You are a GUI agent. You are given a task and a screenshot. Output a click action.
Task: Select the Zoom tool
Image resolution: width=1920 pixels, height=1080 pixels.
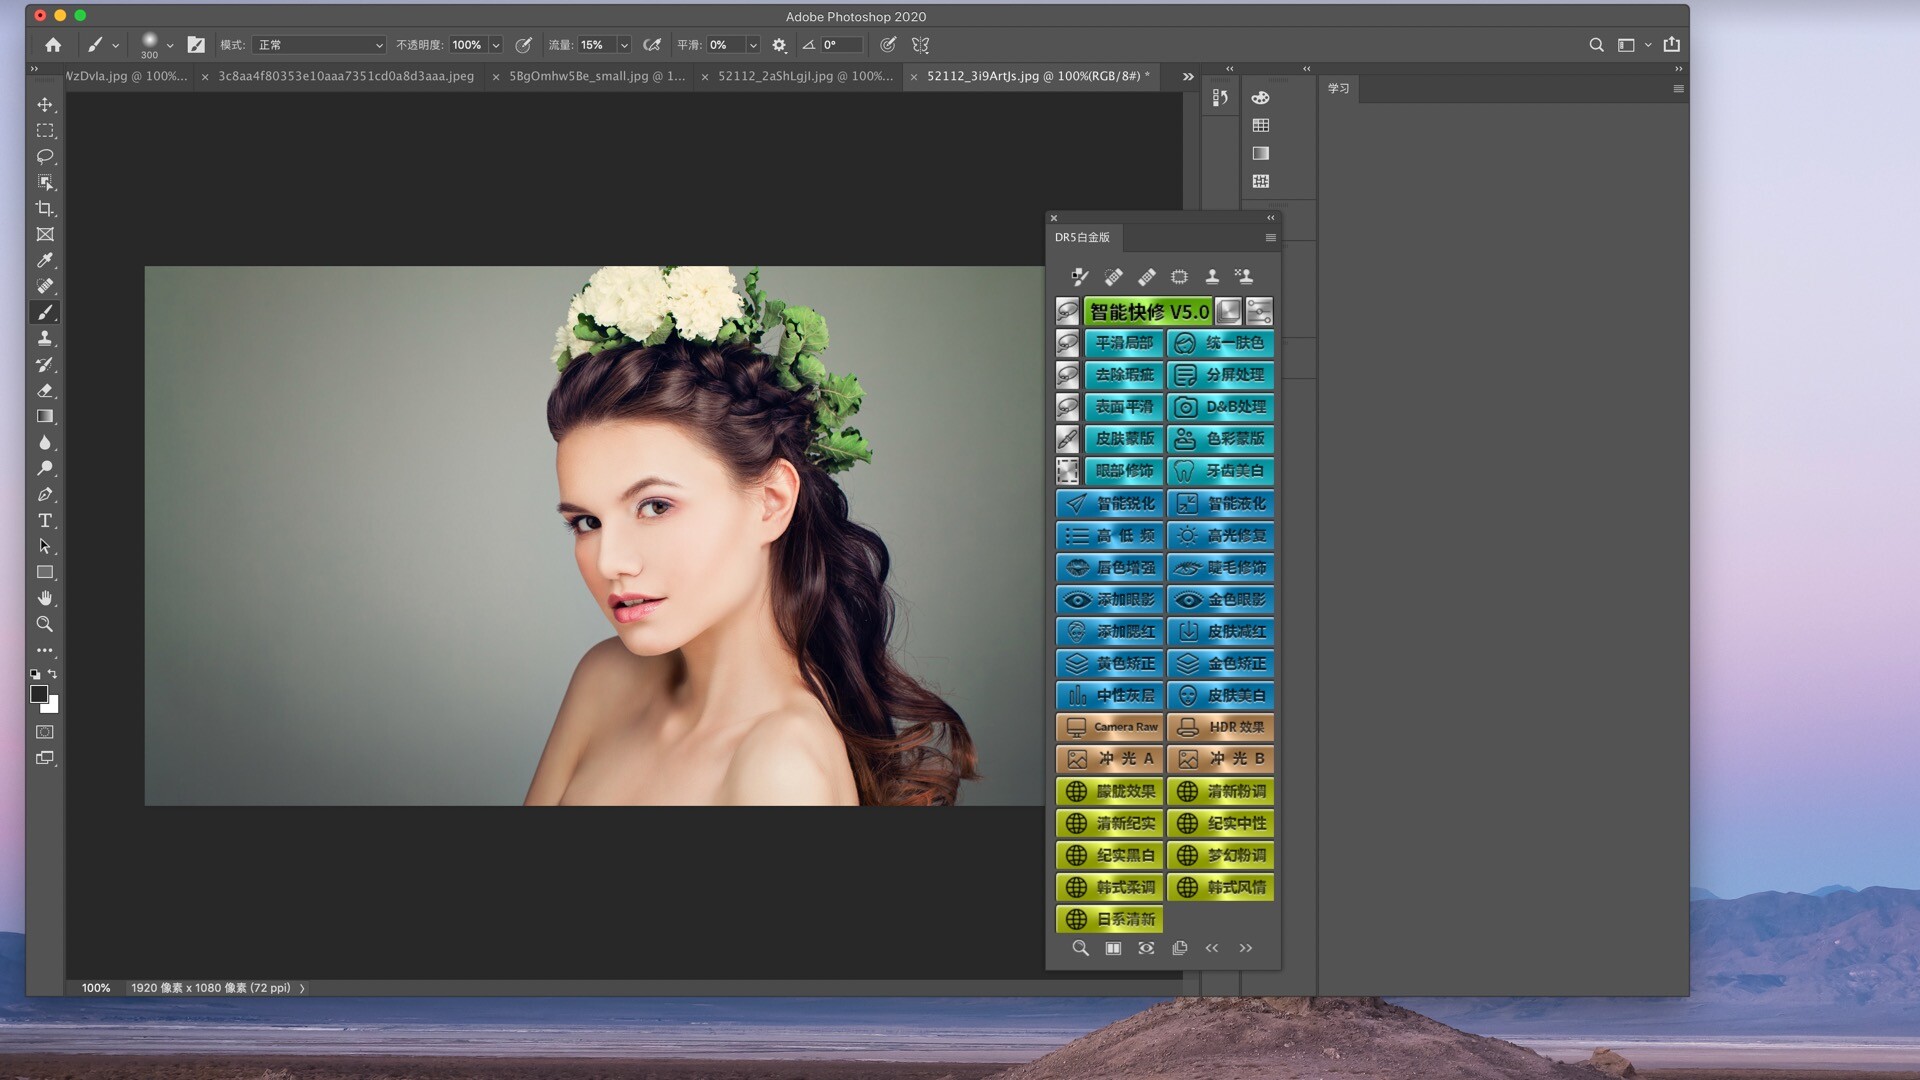point(45,624)
